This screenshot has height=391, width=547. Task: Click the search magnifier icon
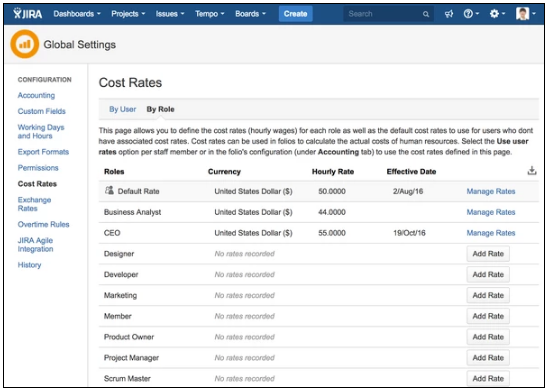click(426, 14)
